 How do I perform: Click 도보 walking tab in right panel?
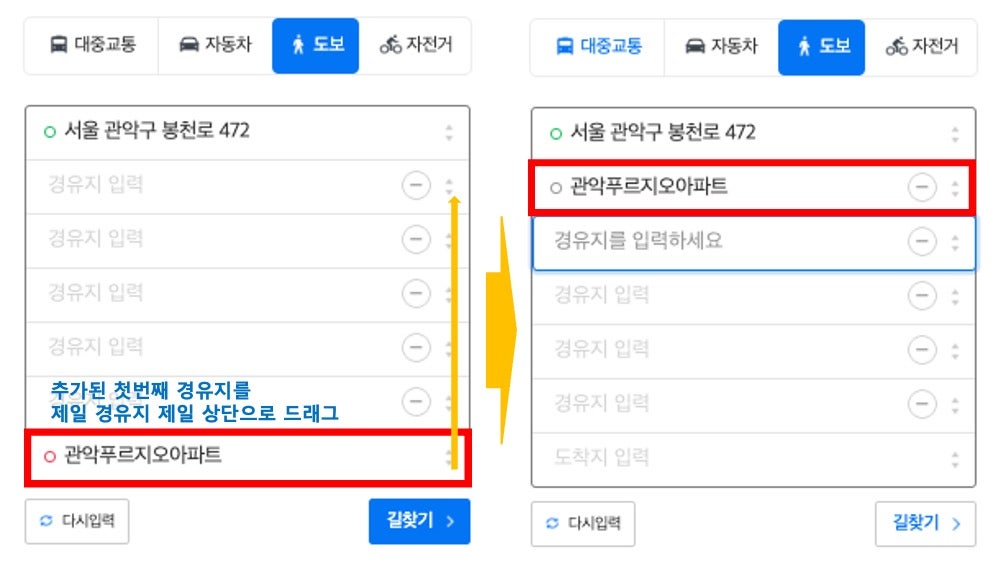pos(821,47)
